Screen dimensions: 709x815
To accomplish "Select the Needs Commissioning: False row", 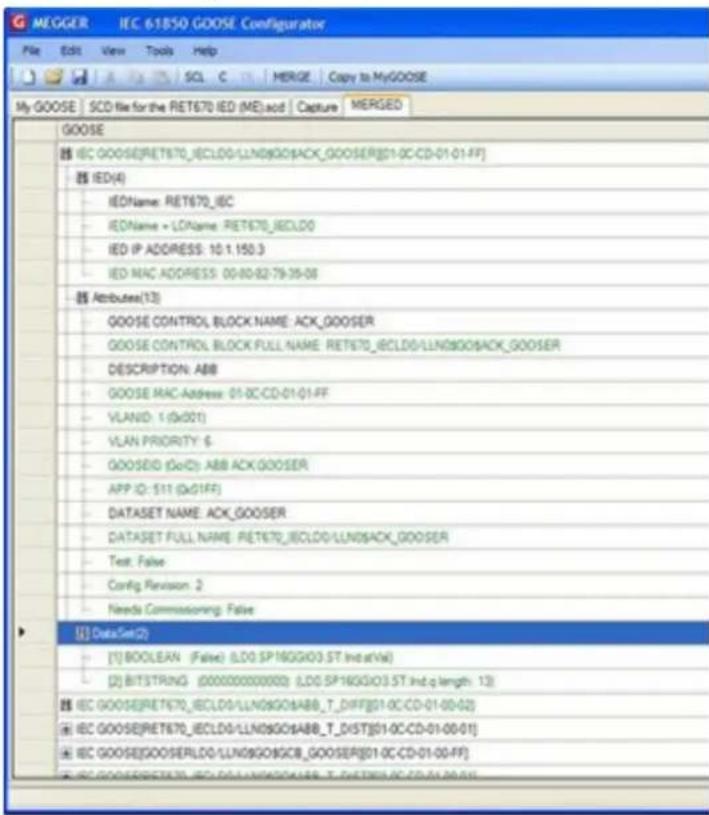I will pos(383,609).
